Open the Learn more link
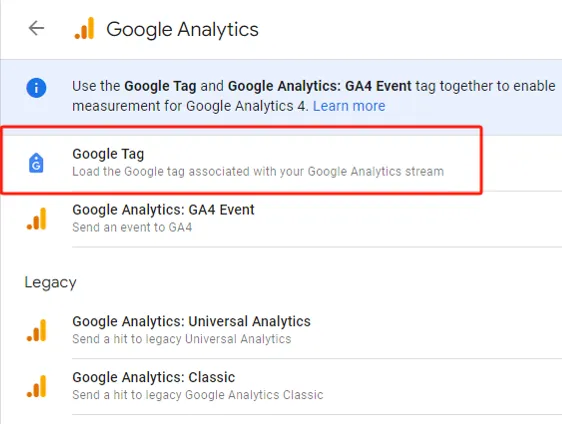The width and height of the screenshot is (562, 424). 349,106
